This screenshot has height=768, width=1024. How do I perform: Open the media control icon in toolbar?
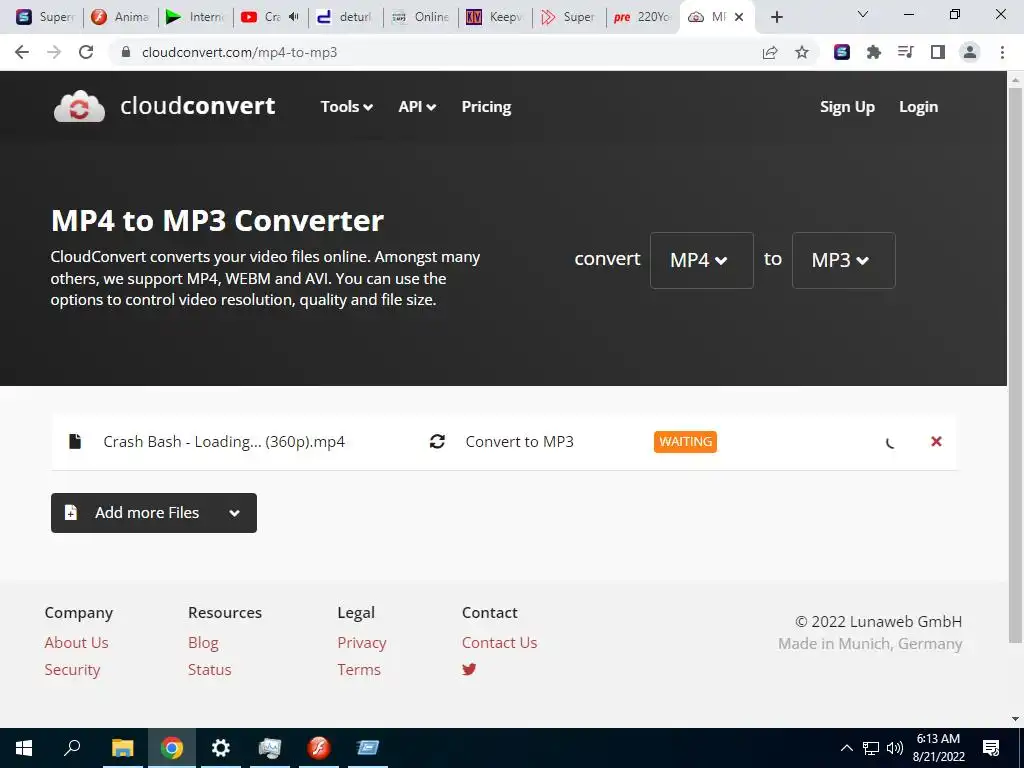pyautogui.click(x=906, y=52)
